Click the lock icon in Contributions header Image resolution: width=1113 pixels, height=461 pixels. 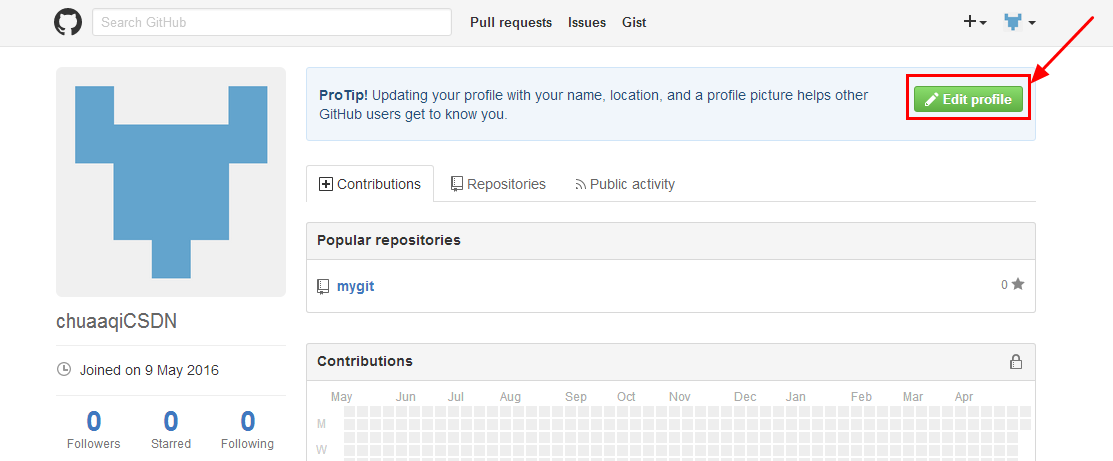(x=1016, y=362)
